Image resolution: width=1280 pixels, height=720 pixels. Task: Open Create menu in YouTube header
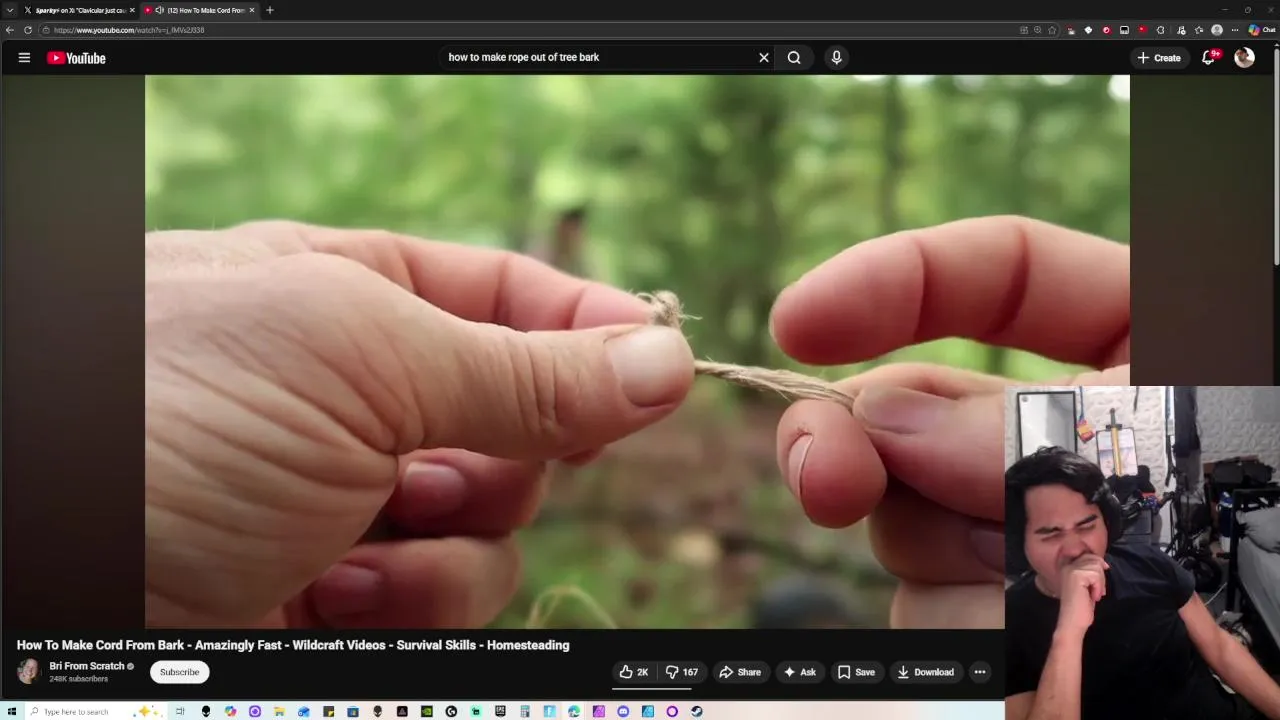tap(1159, 58)
